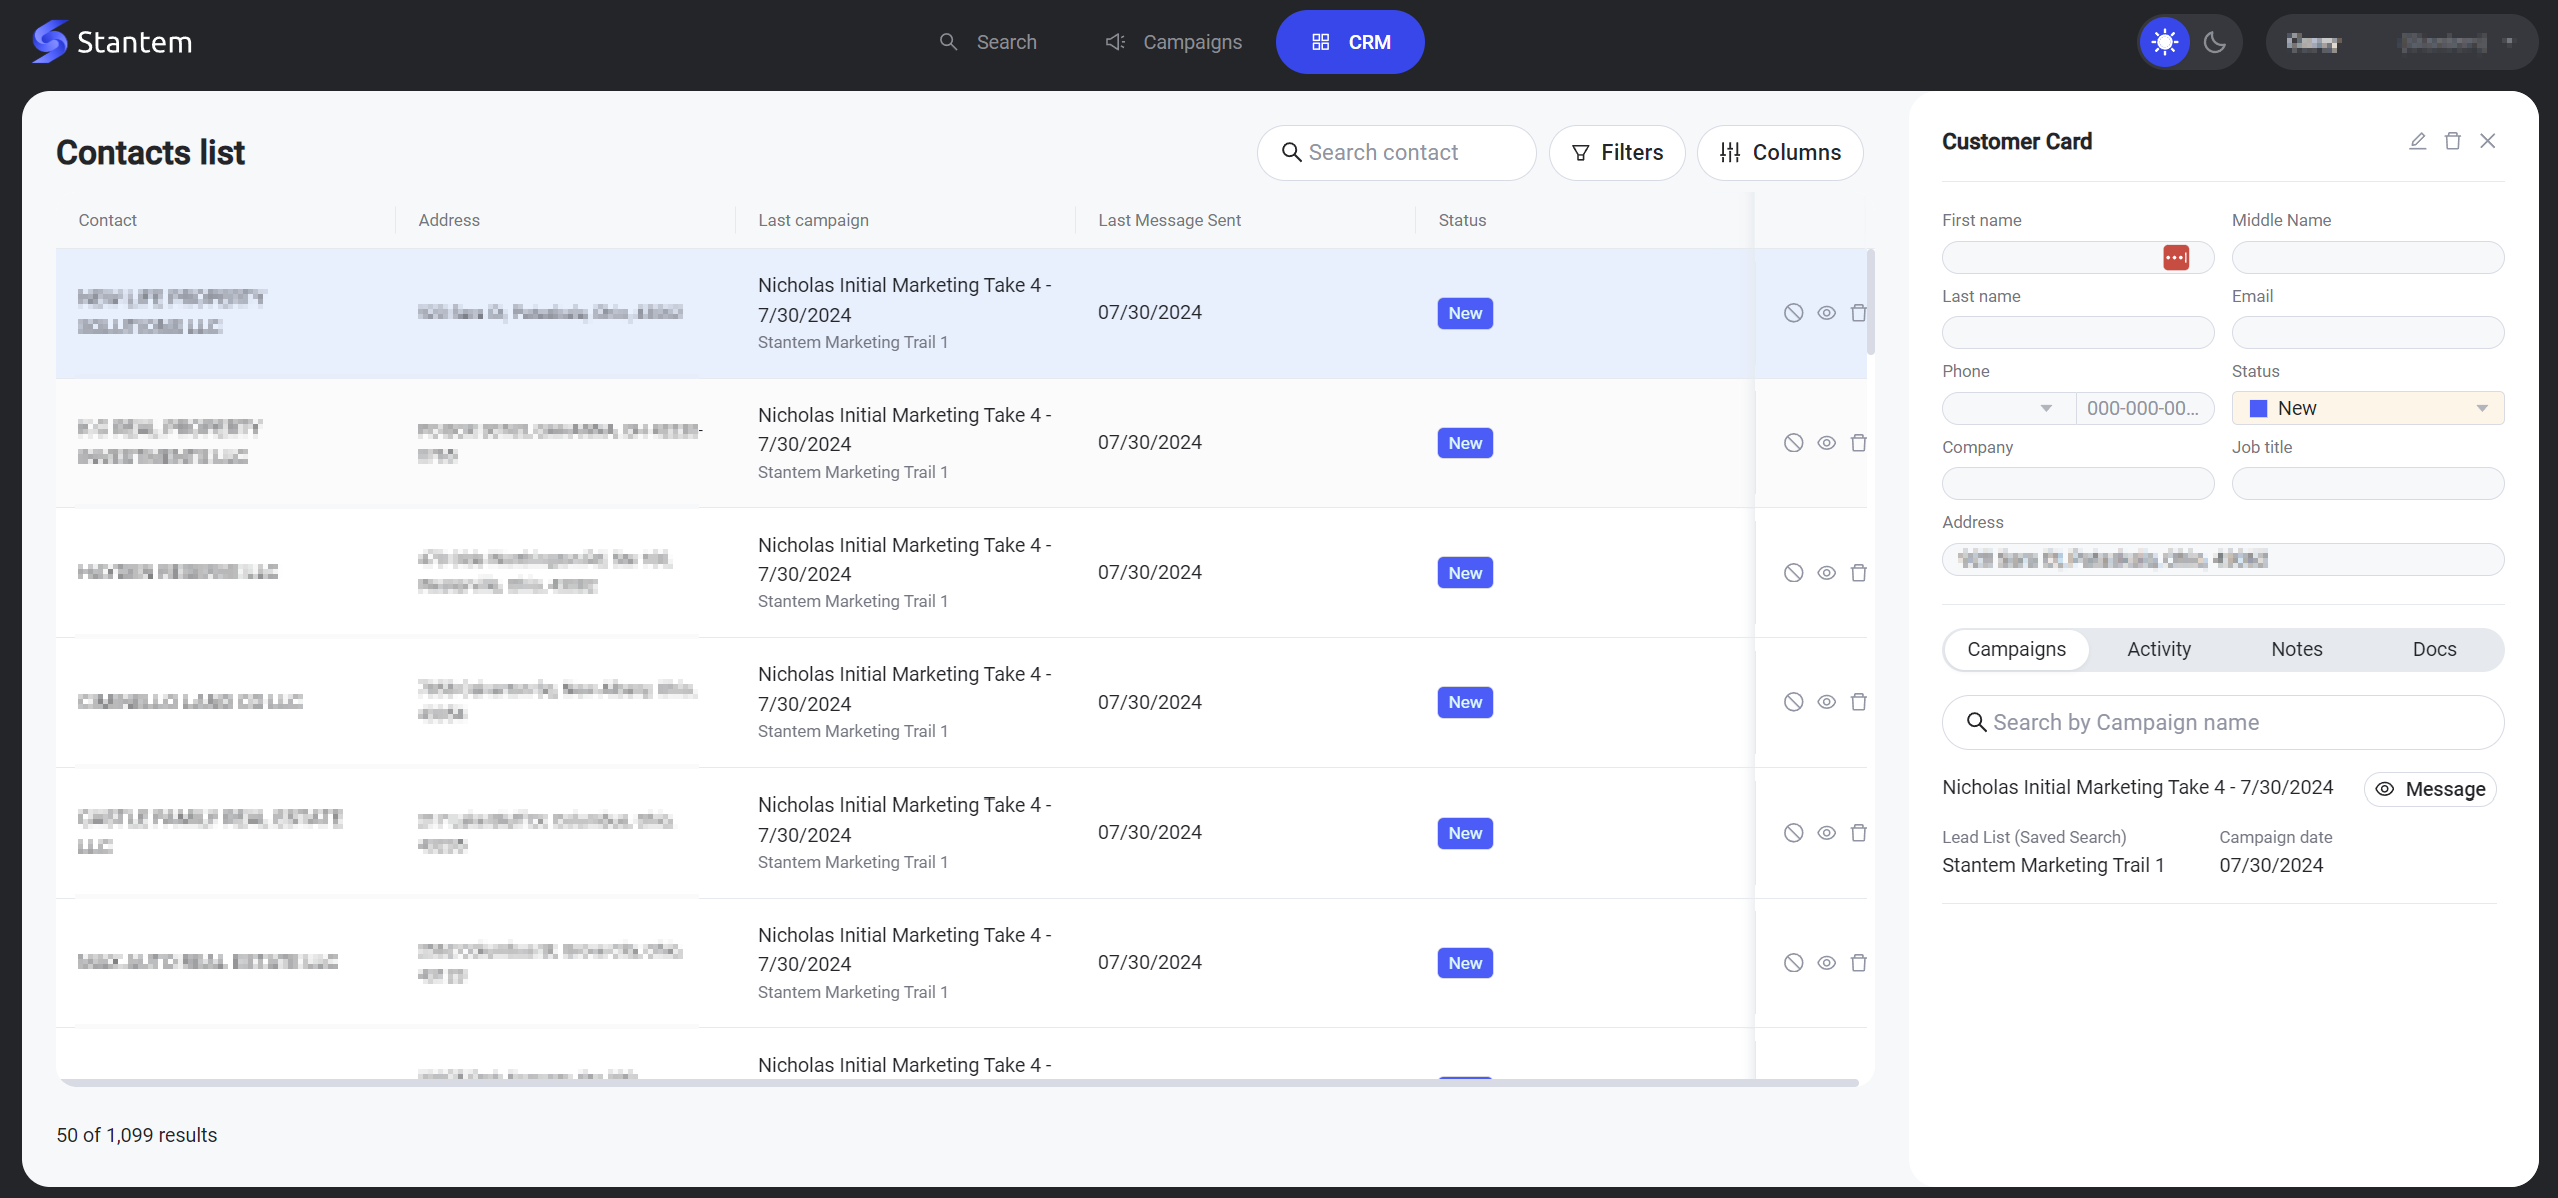This screenshot has height=1198, width=2558.
Task: Delete second contact row via trash icon
Action: [1858, 443]
